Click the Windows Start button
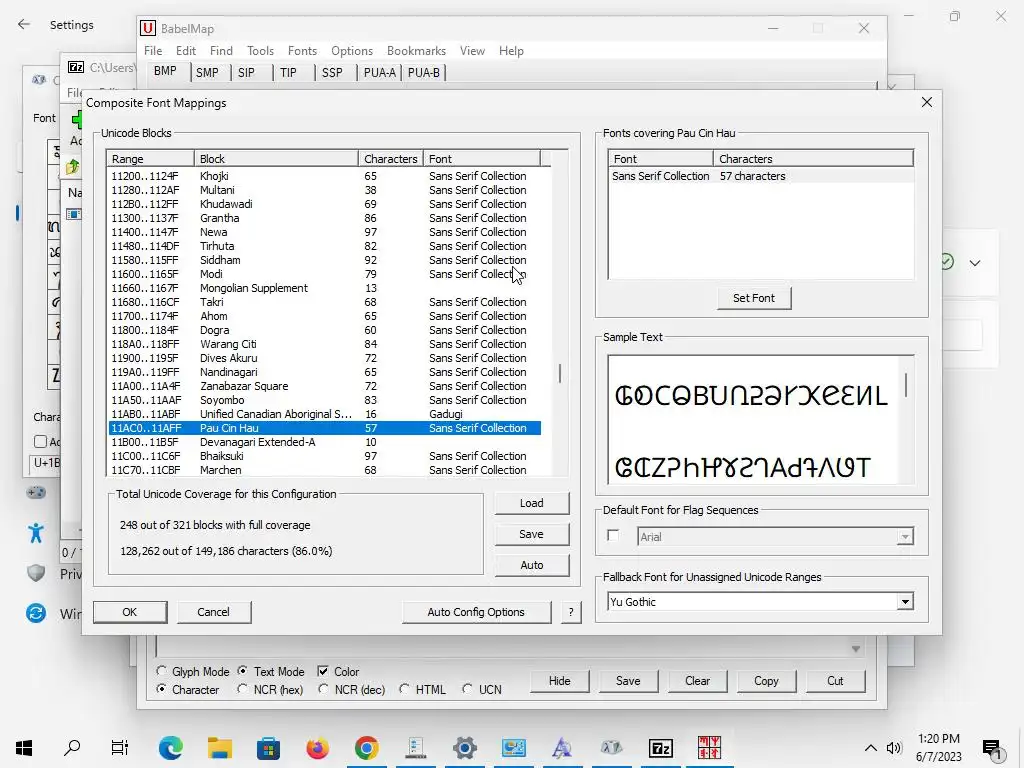1024x768 pixels. point(24,748)
